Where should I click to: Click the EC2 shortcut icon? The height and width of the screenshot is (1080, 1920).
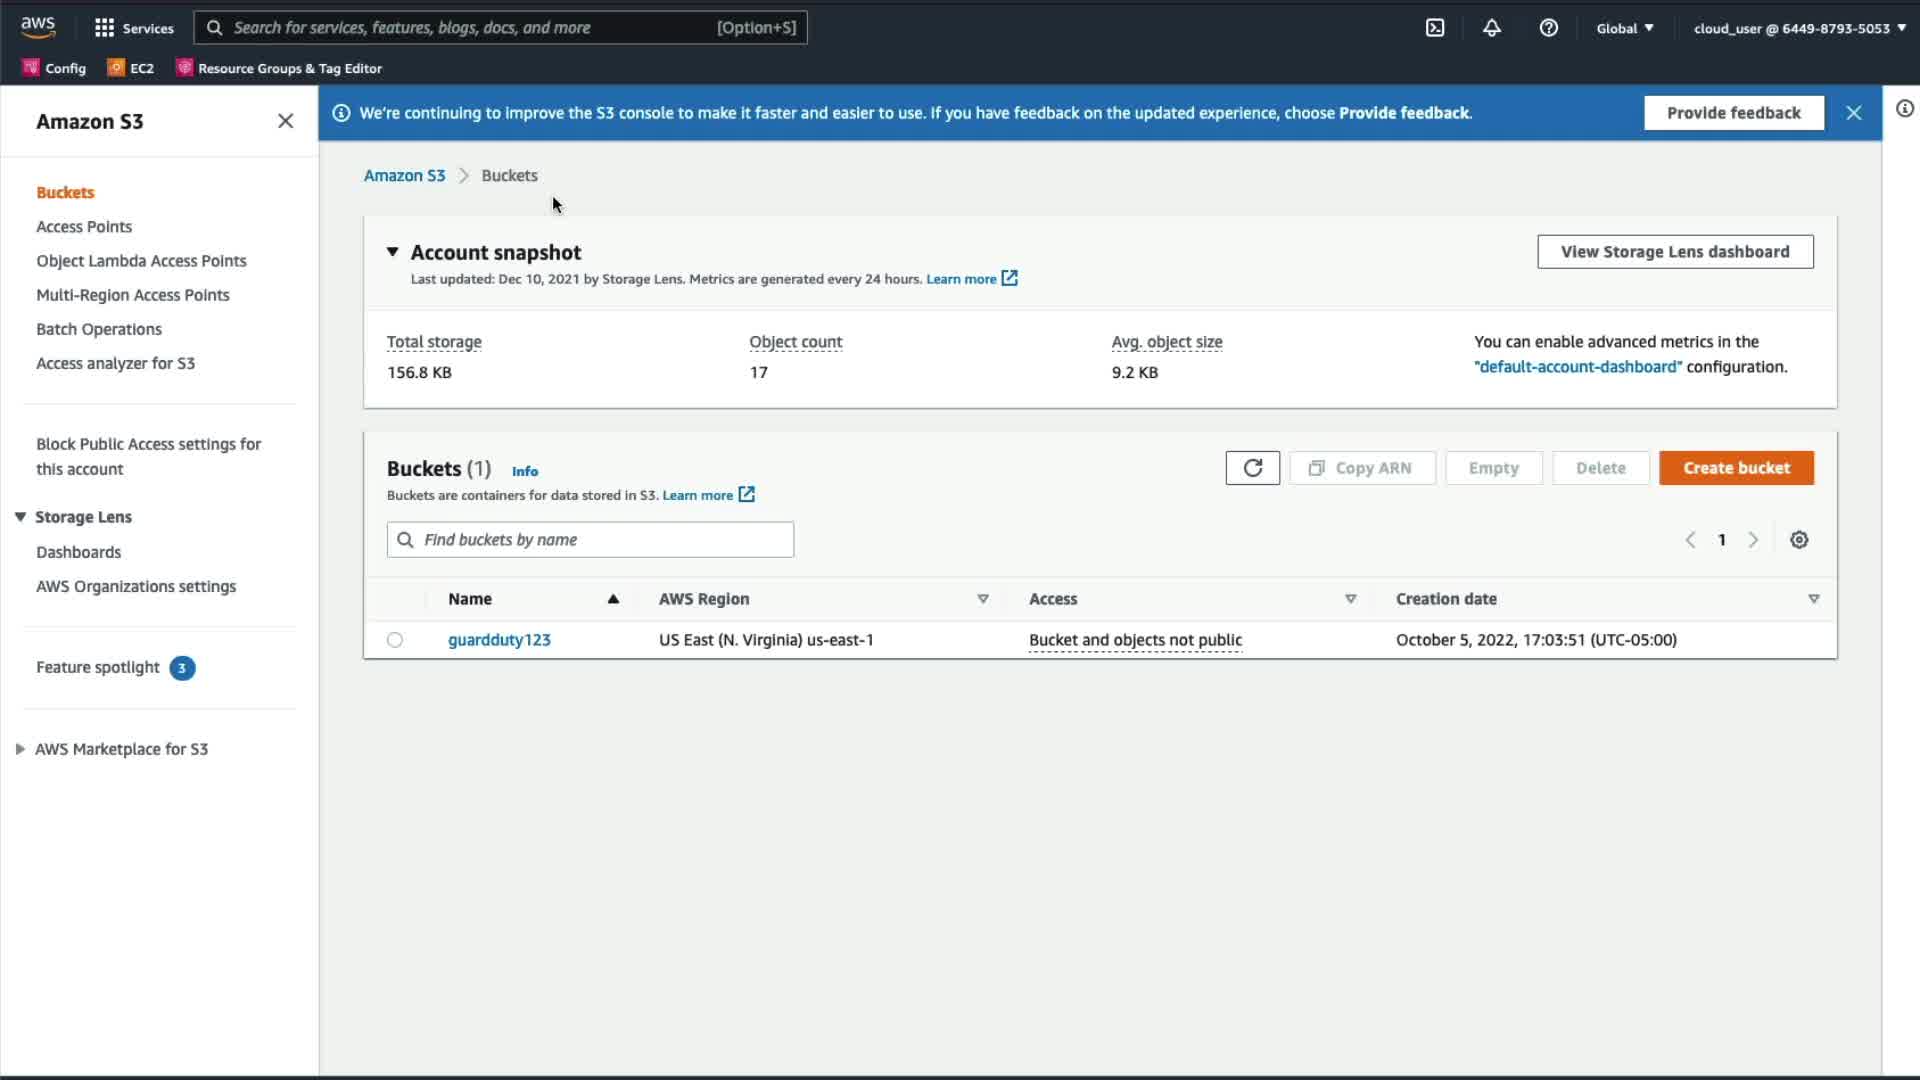click(117, 68)
